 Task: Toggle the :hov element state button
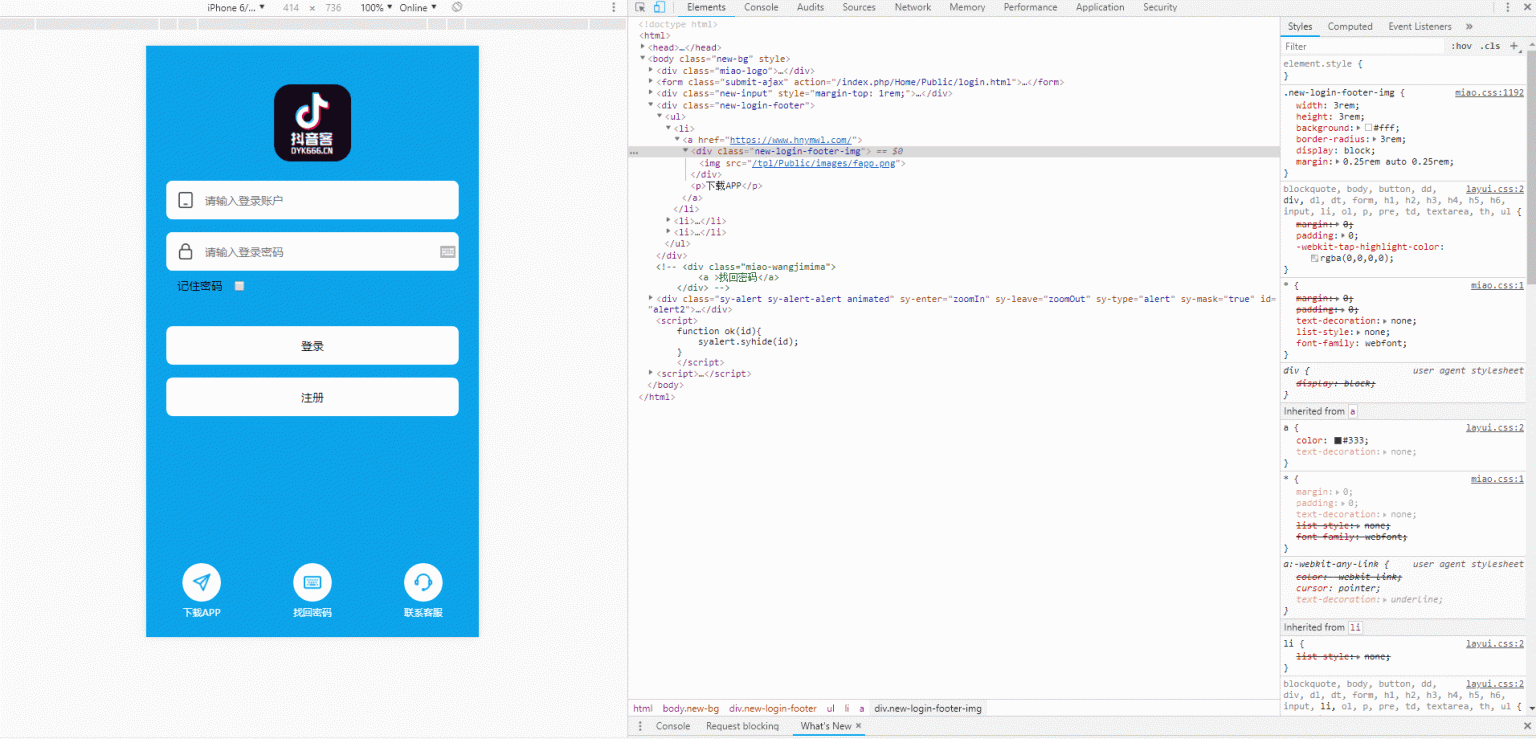[1461, 46]
